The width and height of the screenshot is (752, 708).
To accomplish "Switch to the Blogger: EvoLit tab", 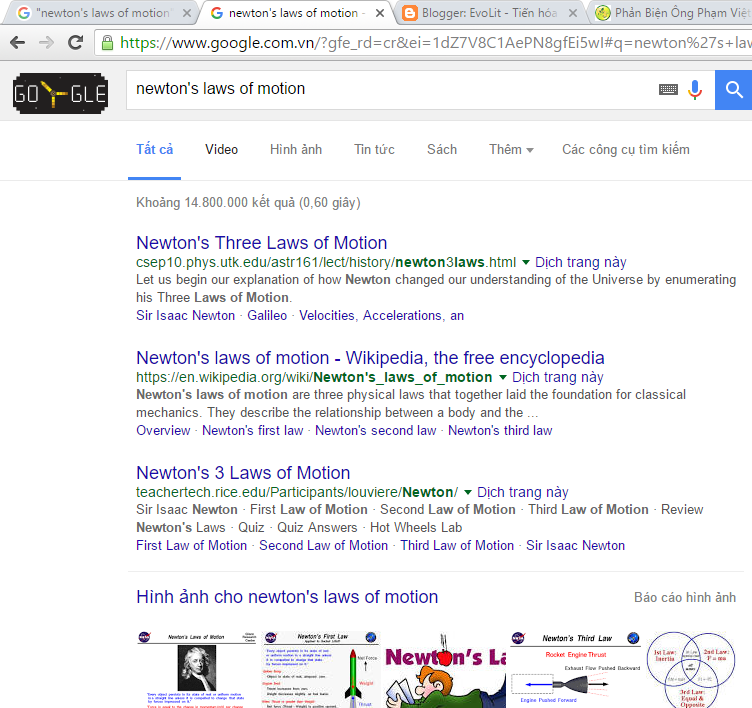I will tap(489, 13).
